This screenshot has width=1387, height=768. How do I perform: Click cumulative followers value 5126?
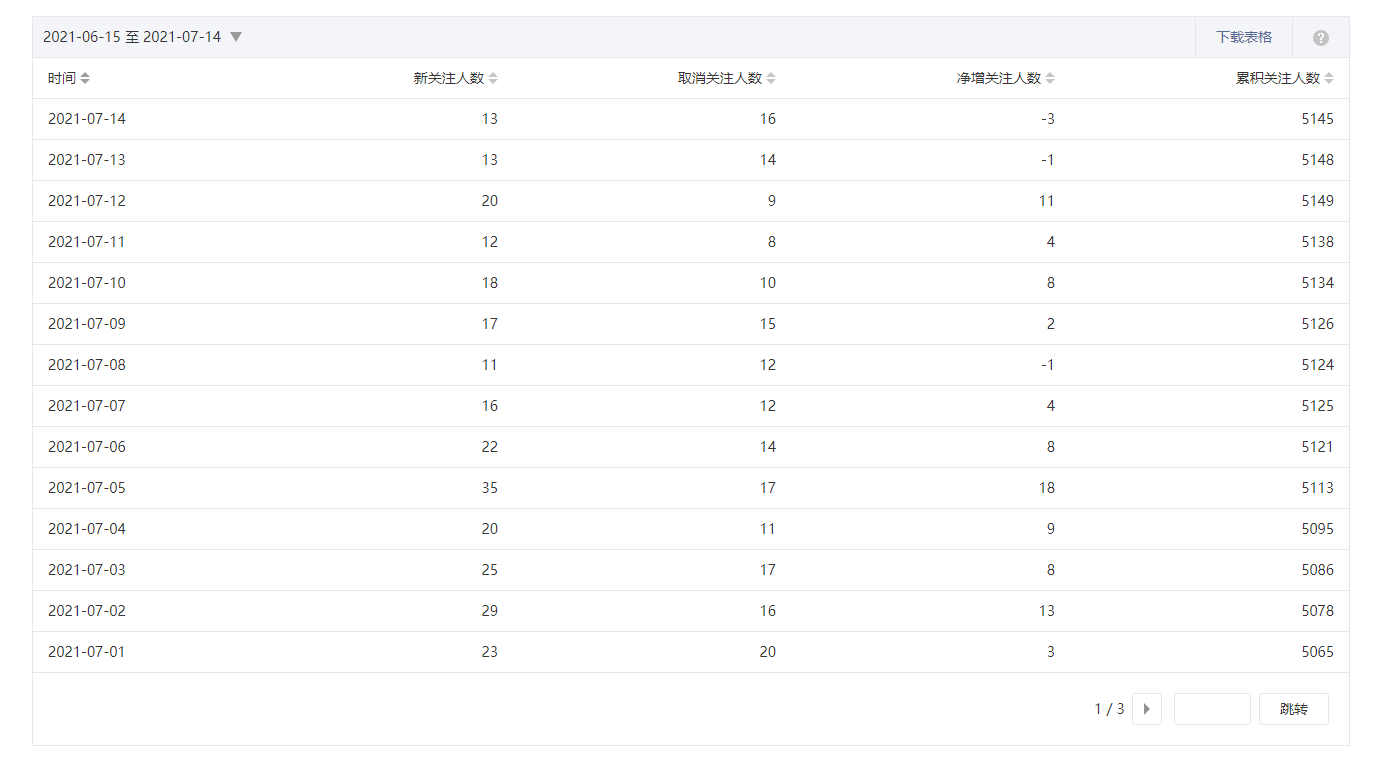(1317, 324)
